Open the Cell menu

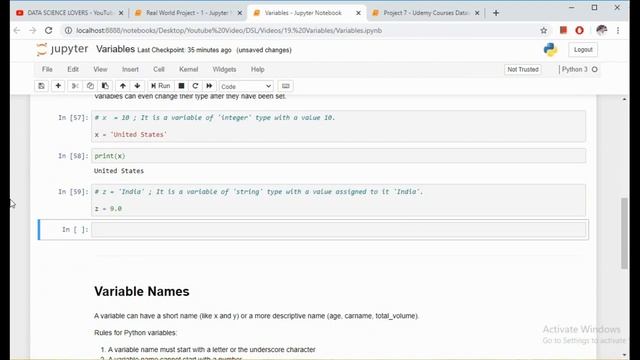tap(159, 69)
